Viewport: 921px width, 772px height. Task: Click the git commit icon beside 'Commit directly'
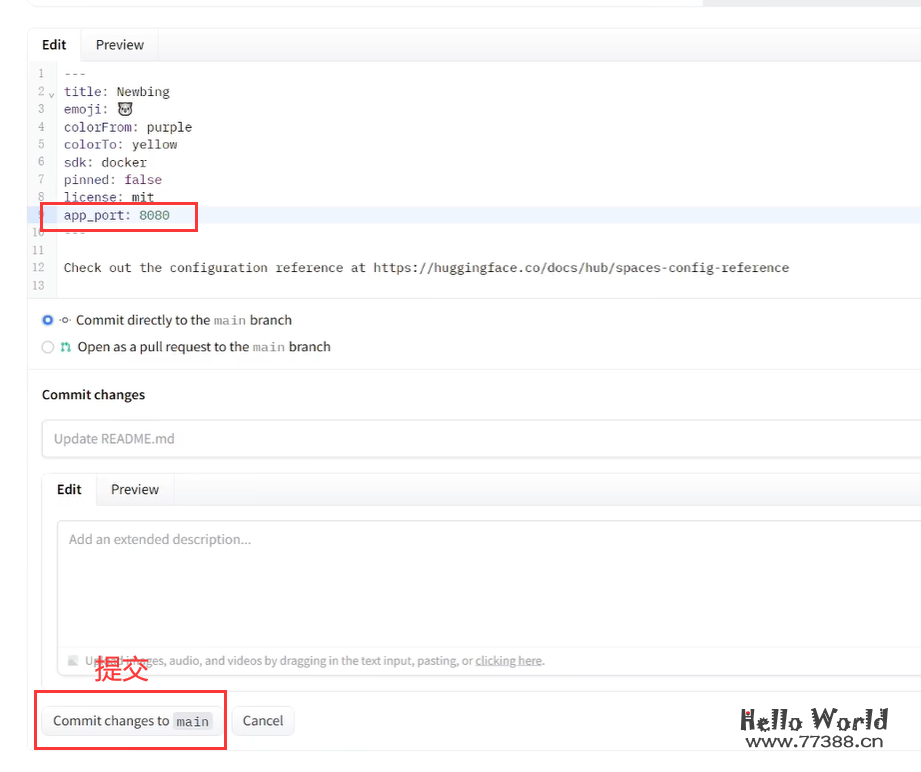[65, 321]
